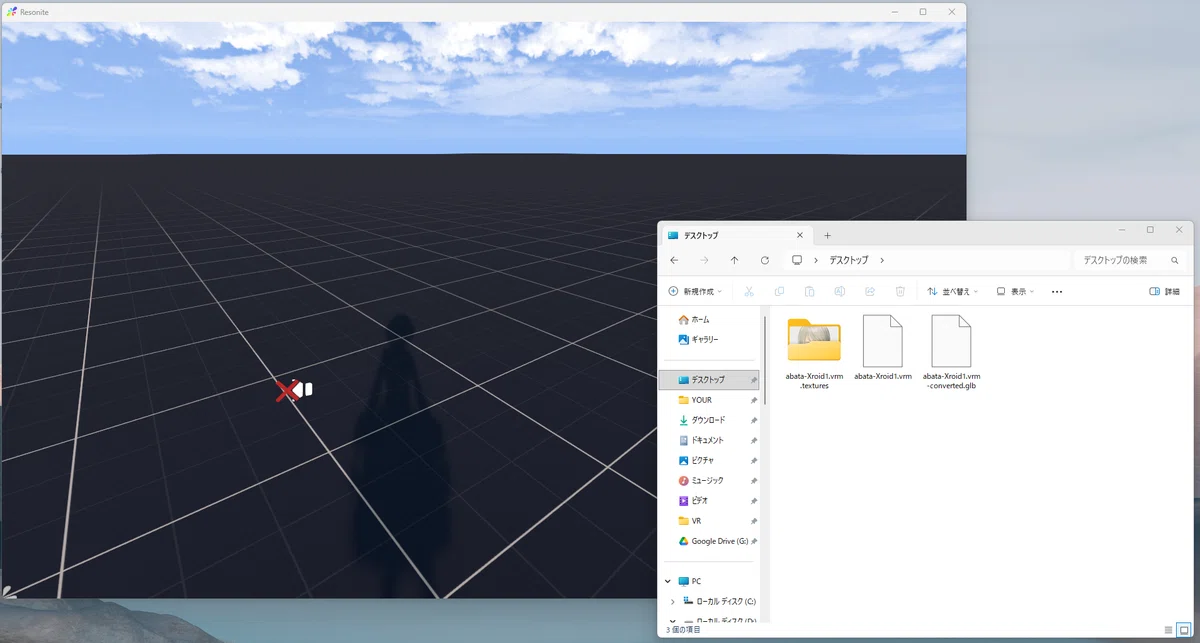Minimize the File Explorer window

(x=1122, y=230)
